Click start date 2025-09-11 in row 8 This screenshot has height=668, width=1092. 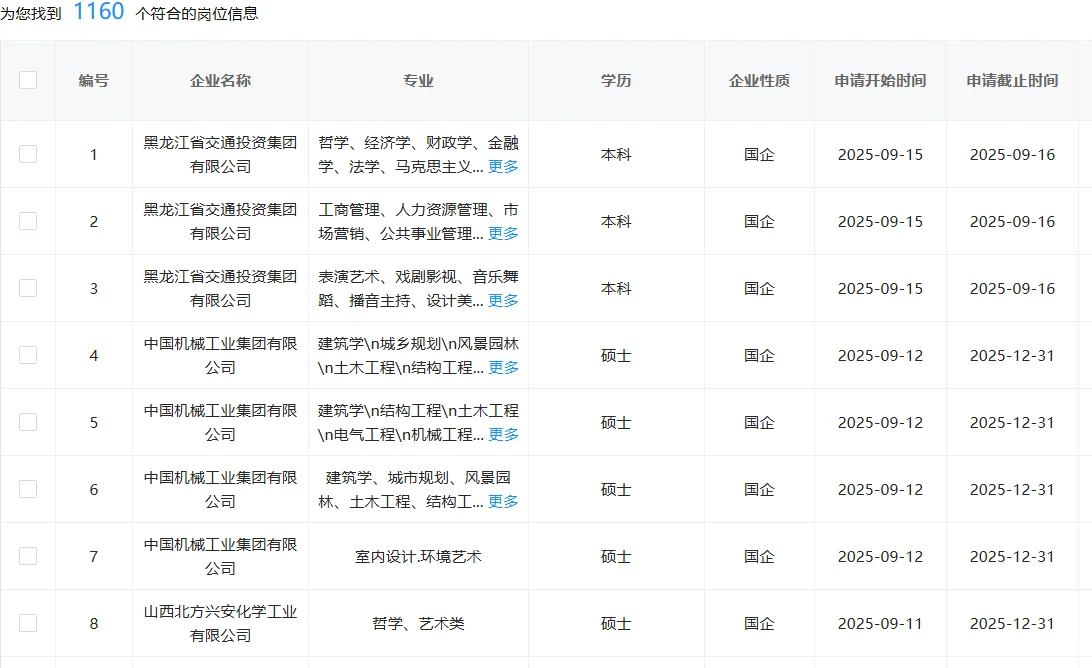click(x=880, y=623)
